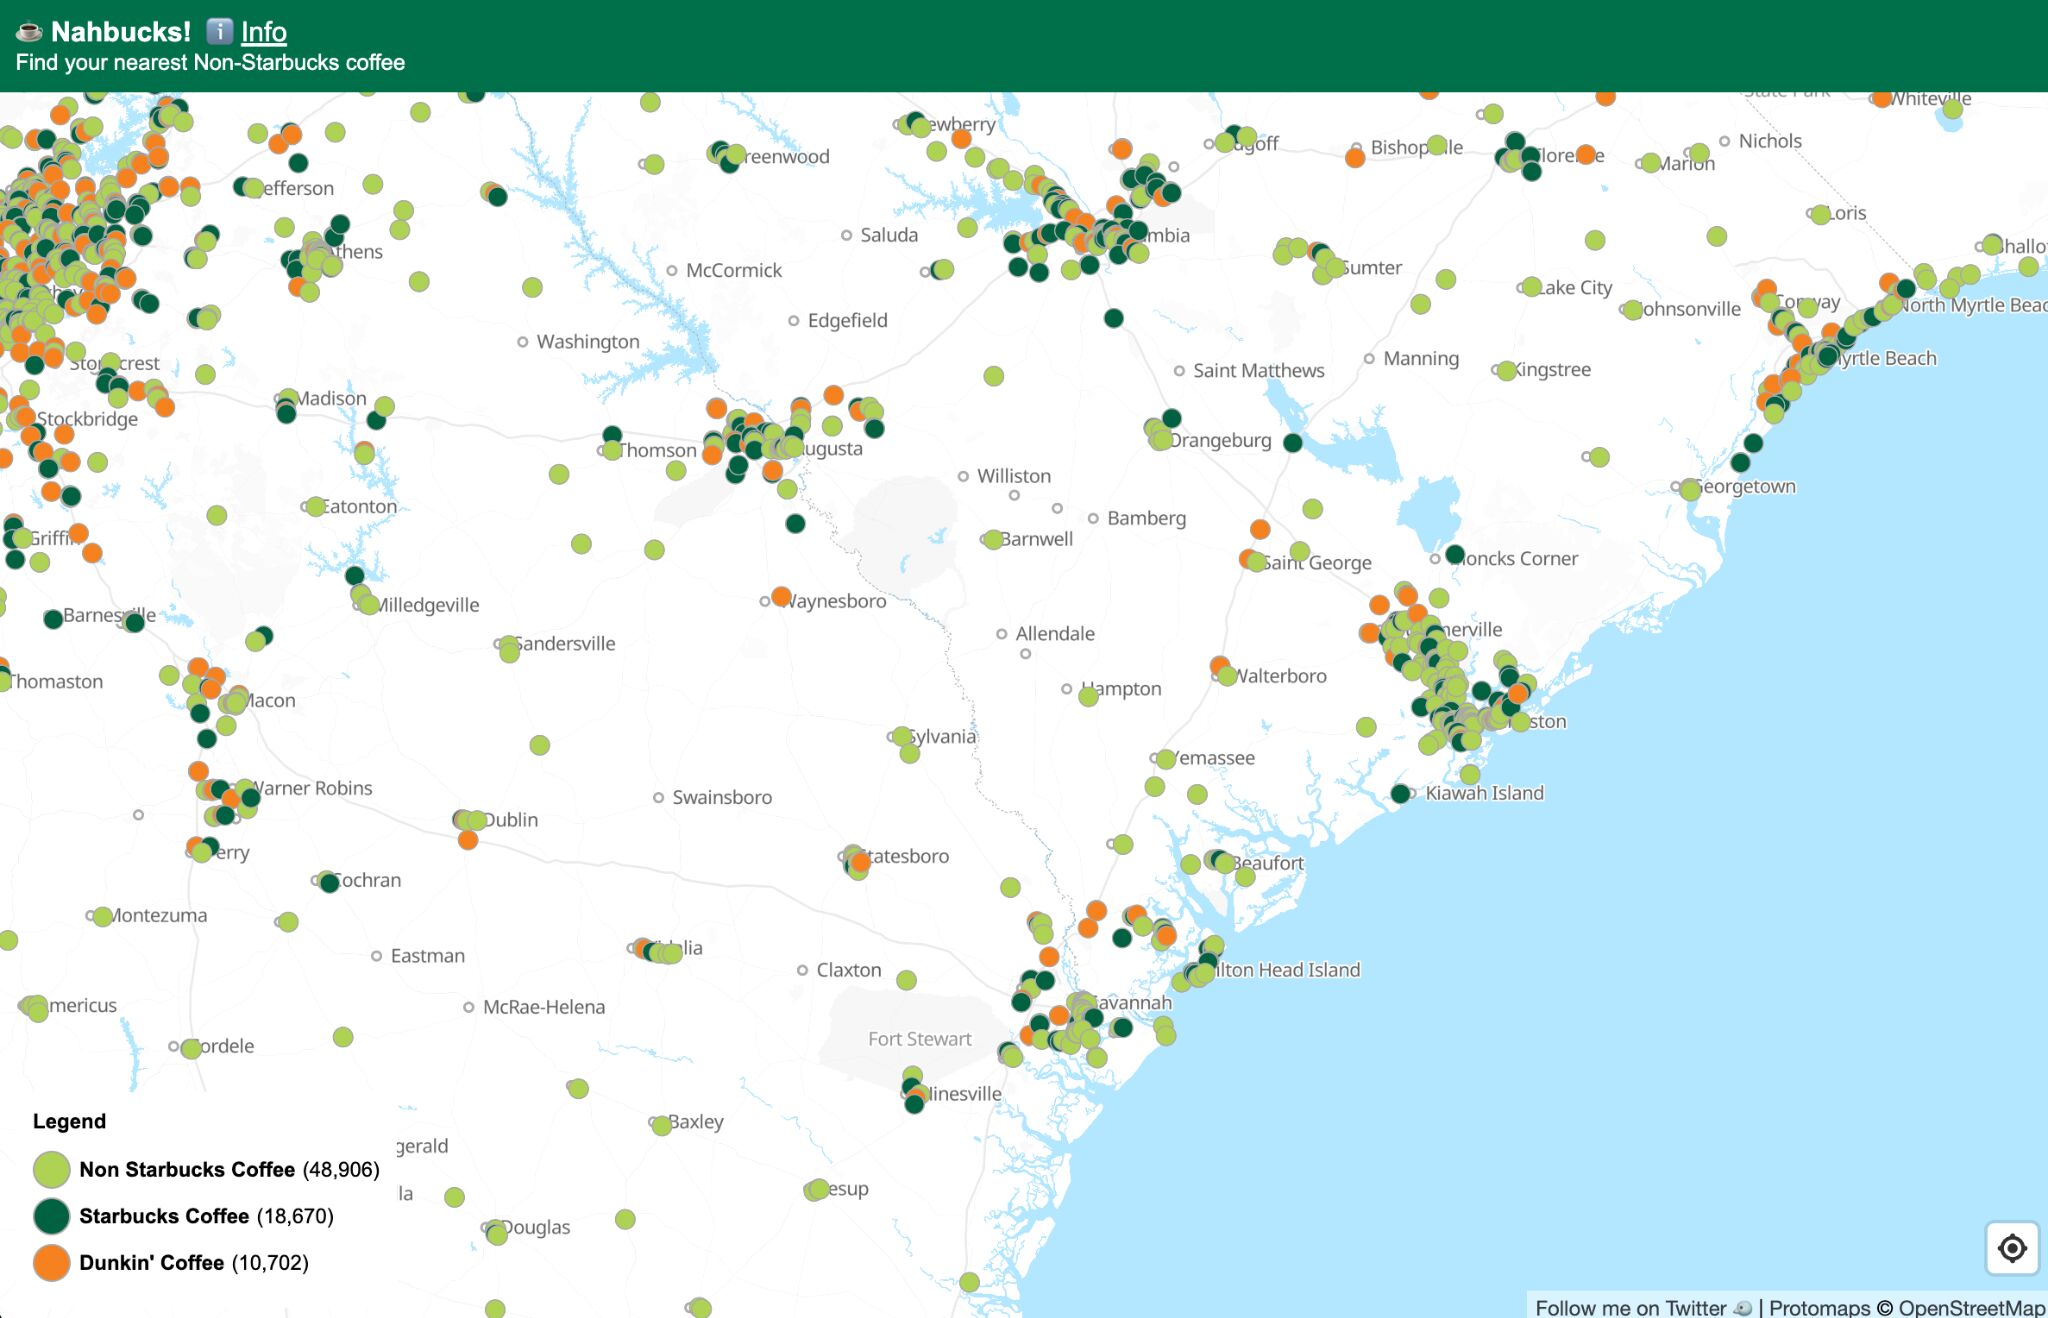Click the green marker at Barnwell
Viewport: 2048px width, 1318px height.
coord(993,540)
